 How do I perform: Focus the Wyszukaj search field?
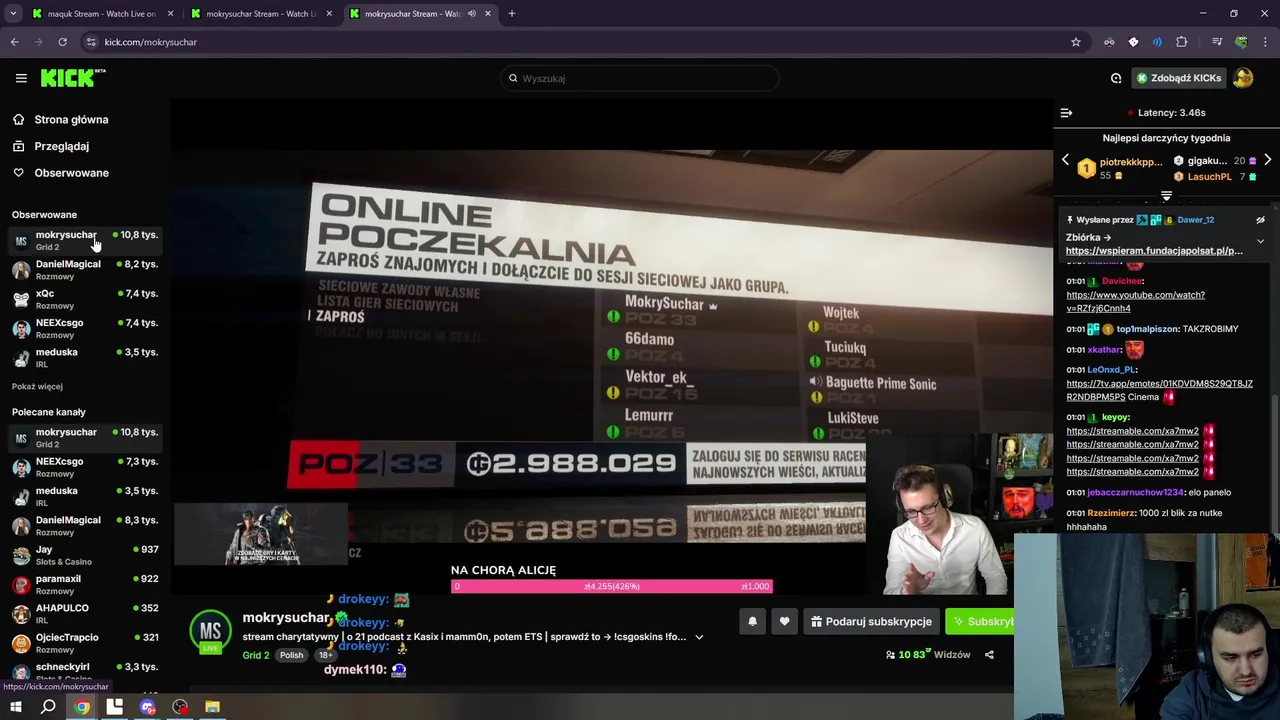tap(640, 78)
